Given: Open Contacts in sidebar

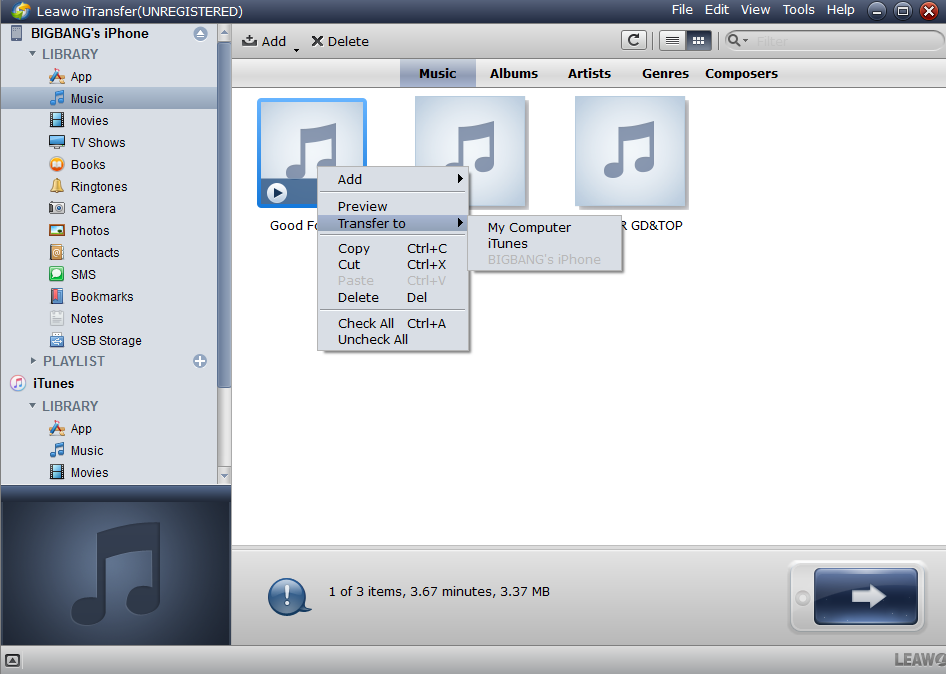Looking at the screenshot, I should (95, 253).
